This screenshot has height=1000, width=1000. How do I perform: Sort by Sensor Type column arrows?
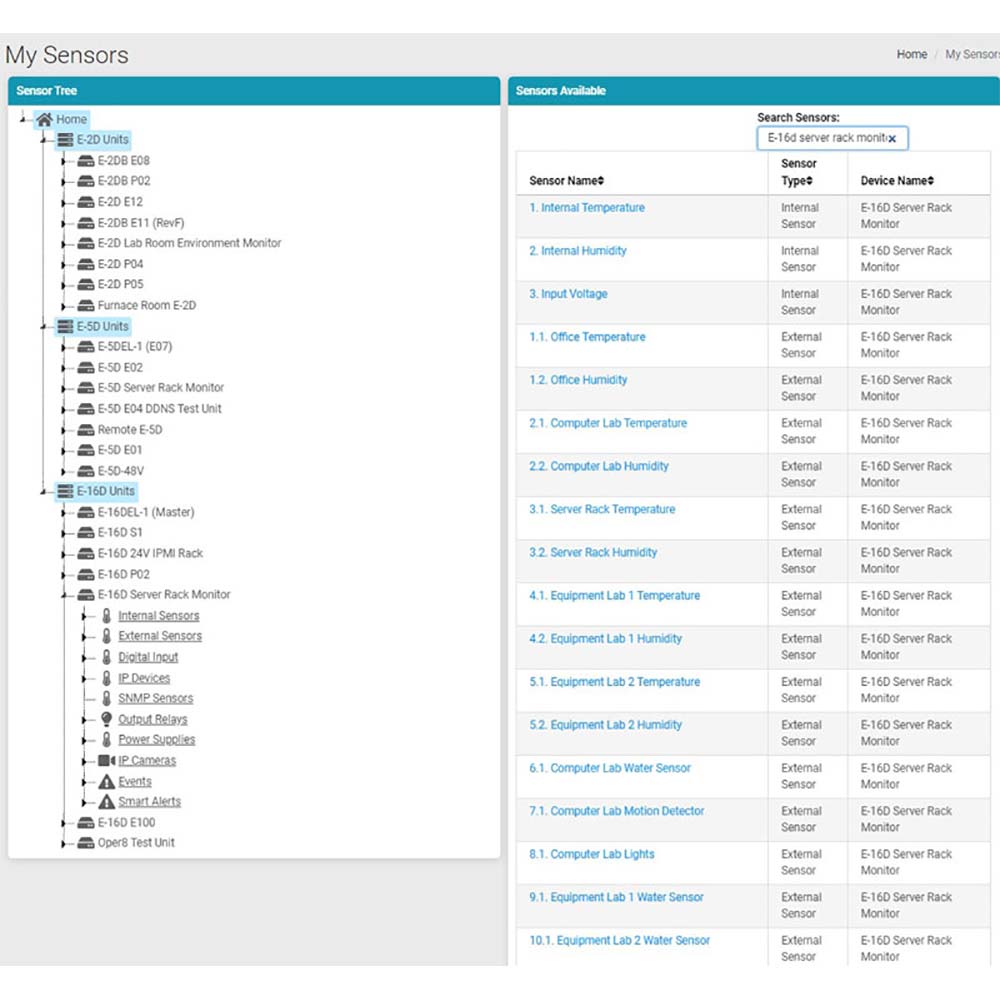tap(809, 181)
